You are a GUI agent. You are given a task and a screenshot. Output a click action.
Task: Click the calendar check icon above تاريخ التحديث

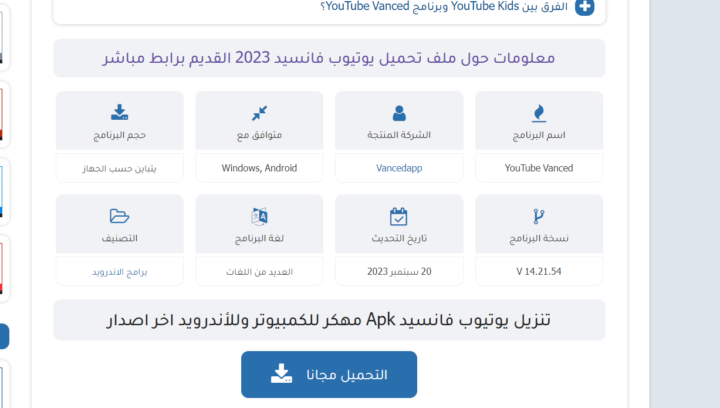(399, 216)
